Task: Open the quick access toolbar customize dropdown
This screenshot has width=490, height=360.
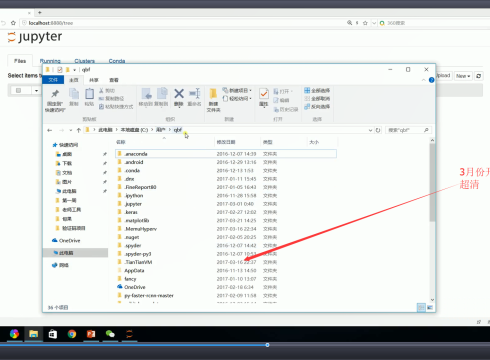Action: point(75,70)
